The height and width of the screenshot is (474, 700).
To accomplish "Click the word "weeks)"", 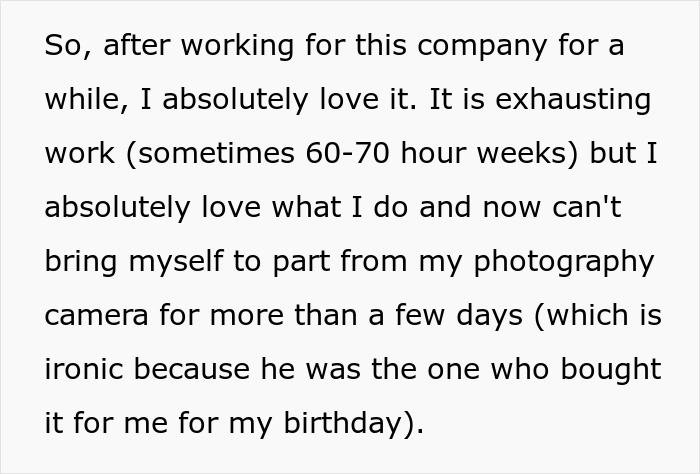I will click(x=528, y=153).
